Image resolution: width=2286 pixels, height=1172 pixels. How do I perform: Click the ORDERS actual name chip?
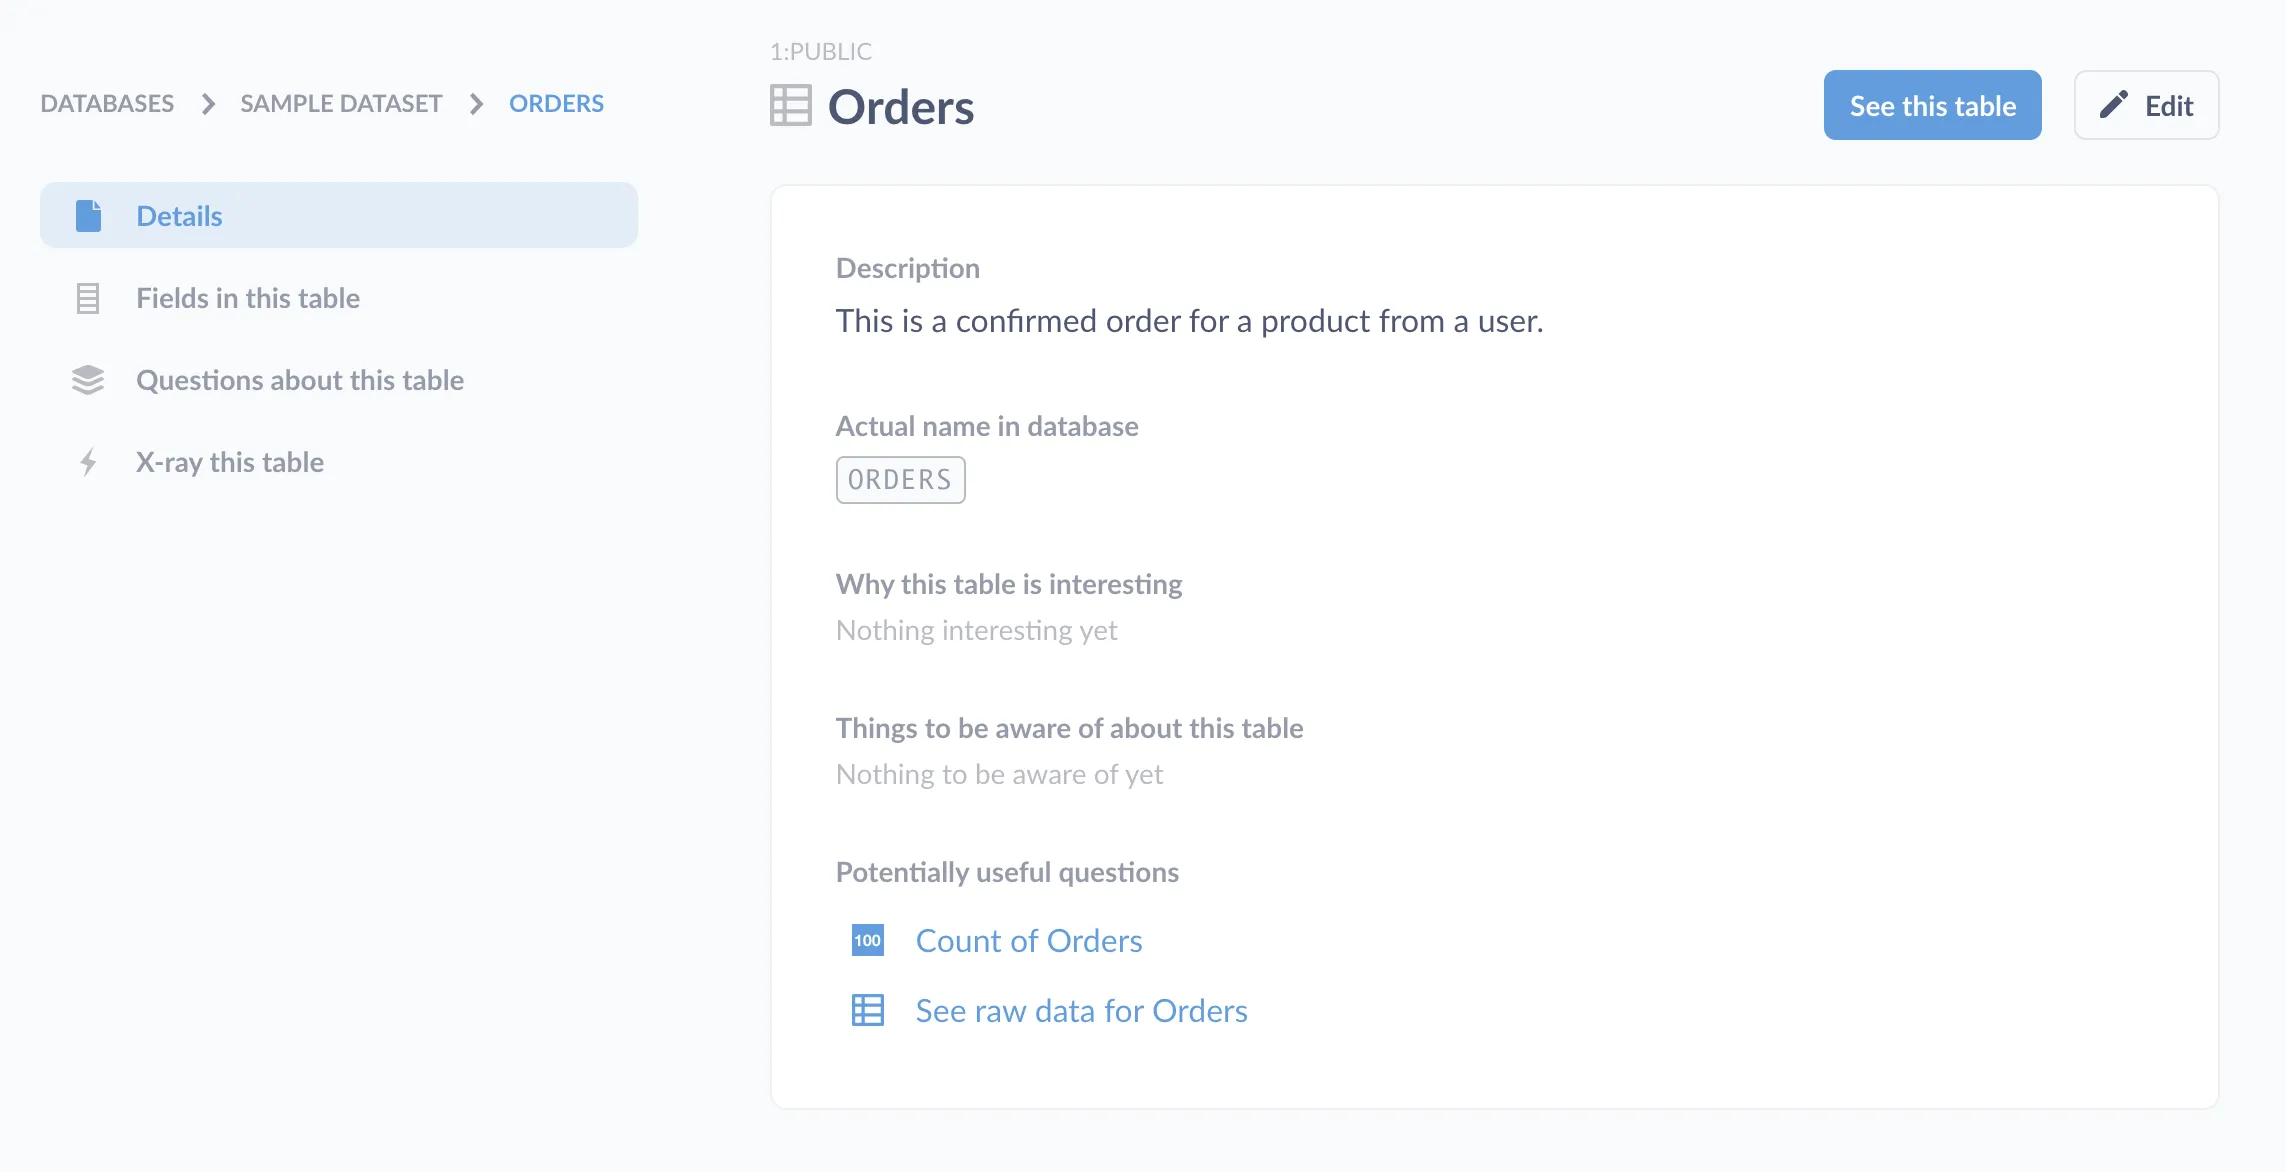coord(899,479)
